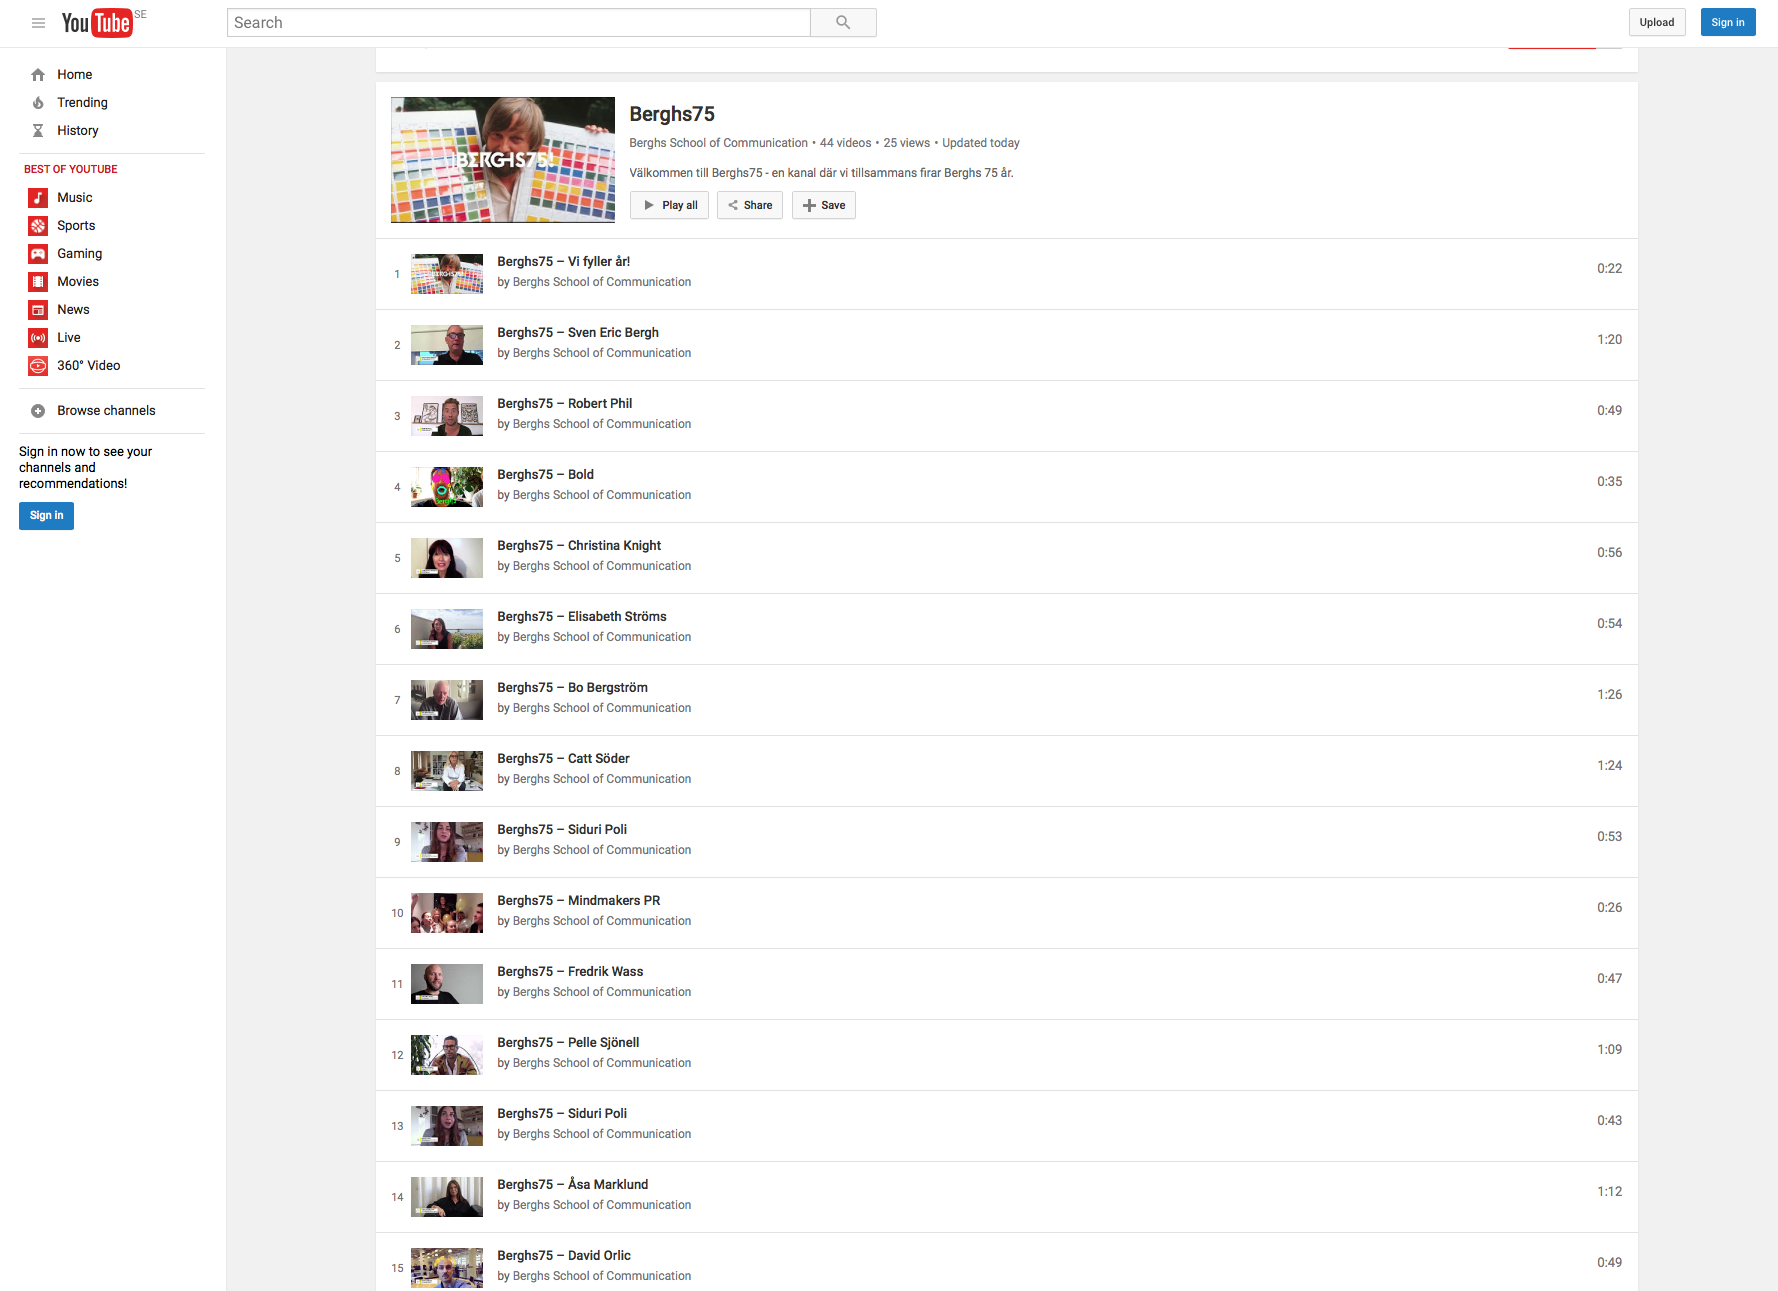The image size is (1778, 1291).
Task: Click the Browse channels plus icon
Action: point(38,411)
